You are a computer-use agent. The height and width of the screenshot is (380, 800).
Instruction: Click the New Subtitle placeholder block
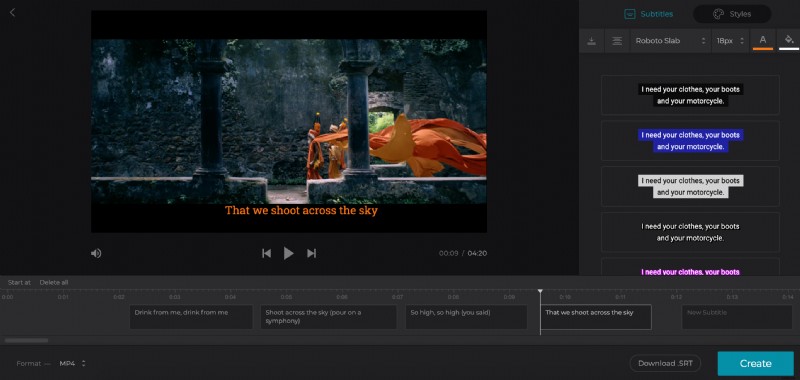737,317
